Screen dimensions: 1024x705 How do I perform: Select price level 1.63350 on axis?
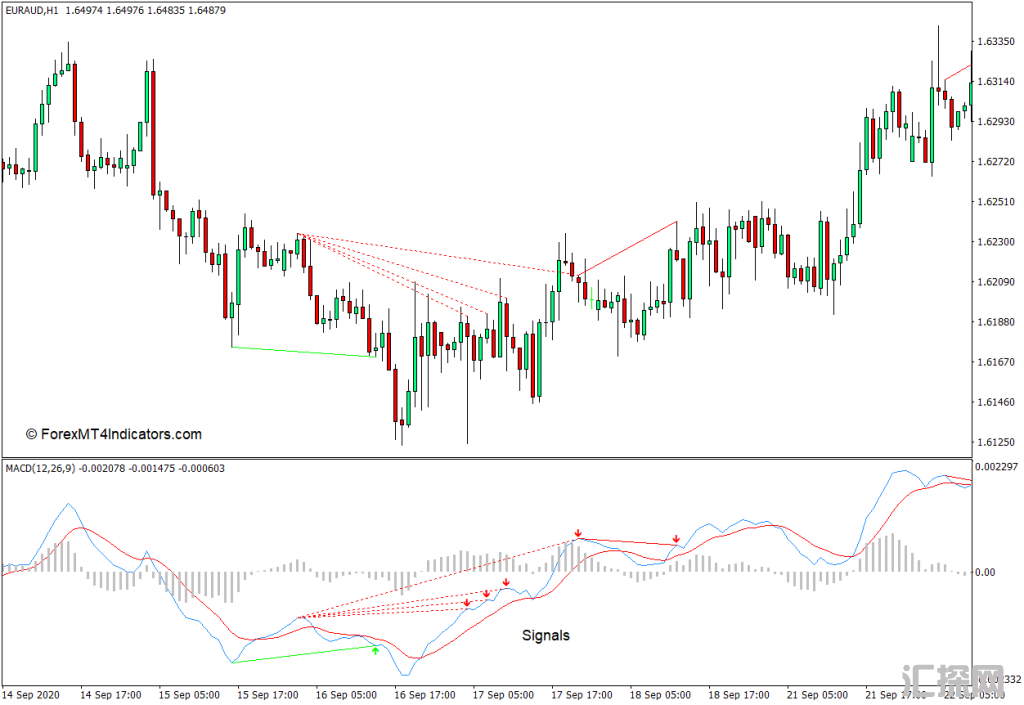[x=996, y=41]
